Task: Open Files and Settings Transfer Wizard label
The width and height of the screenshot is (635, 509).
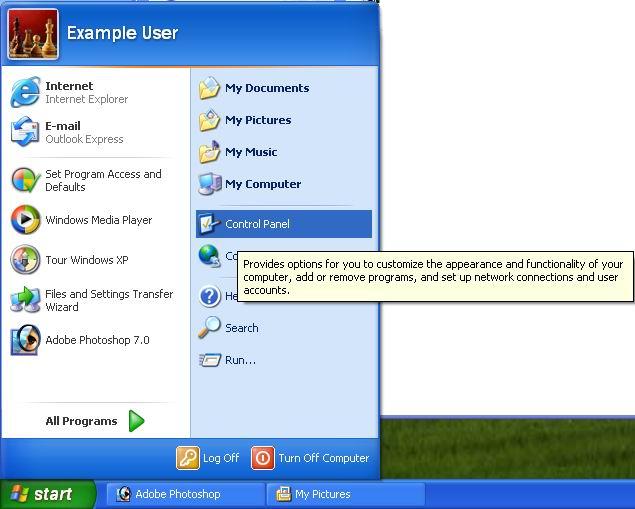Action: [109, 300]
